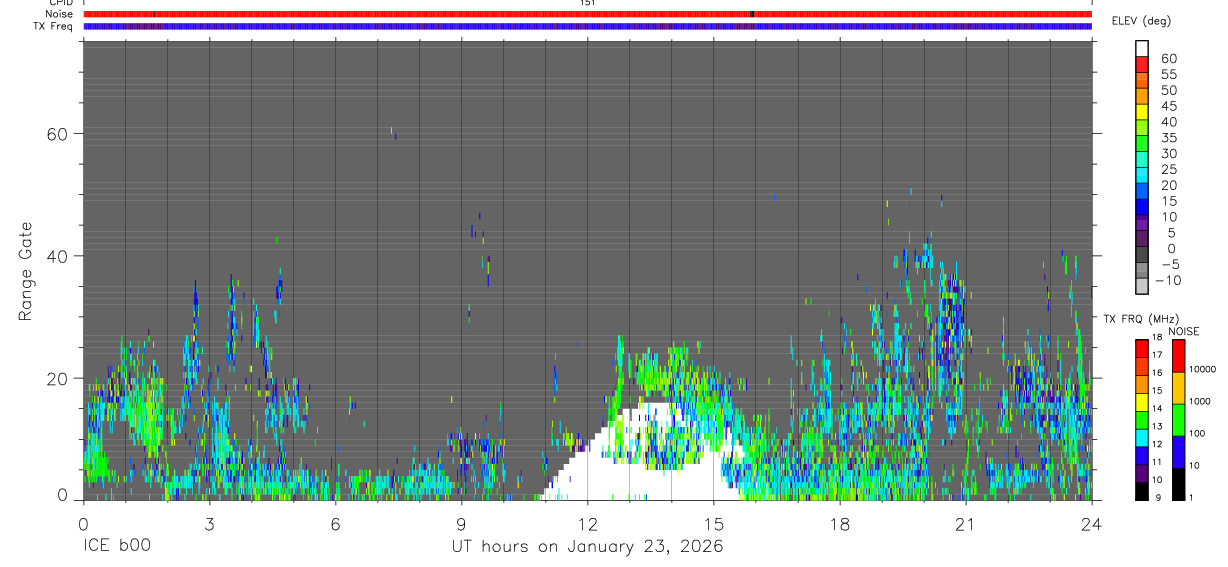Image resolution: width=1228 pixels, height=567 pixels.
Task: Click the '25' label on ELEV scale
Action: (1168, 169)
